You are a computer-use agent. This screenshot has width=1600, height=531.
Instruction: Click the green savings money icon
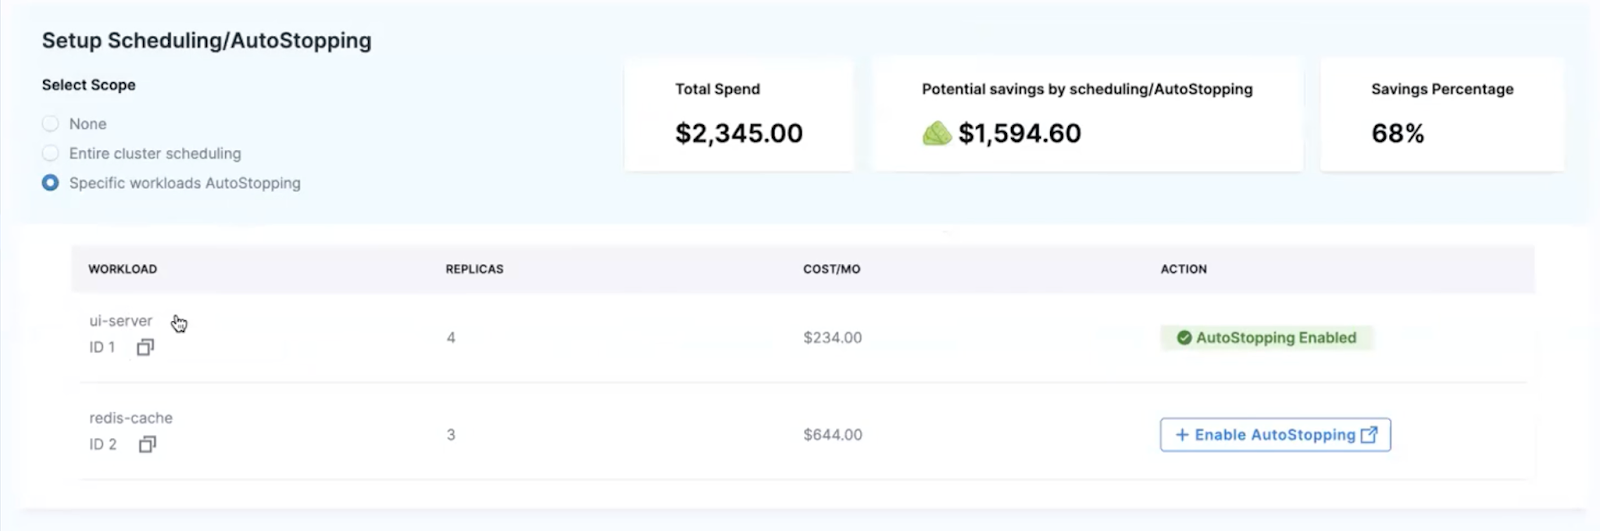pos(936,133)
